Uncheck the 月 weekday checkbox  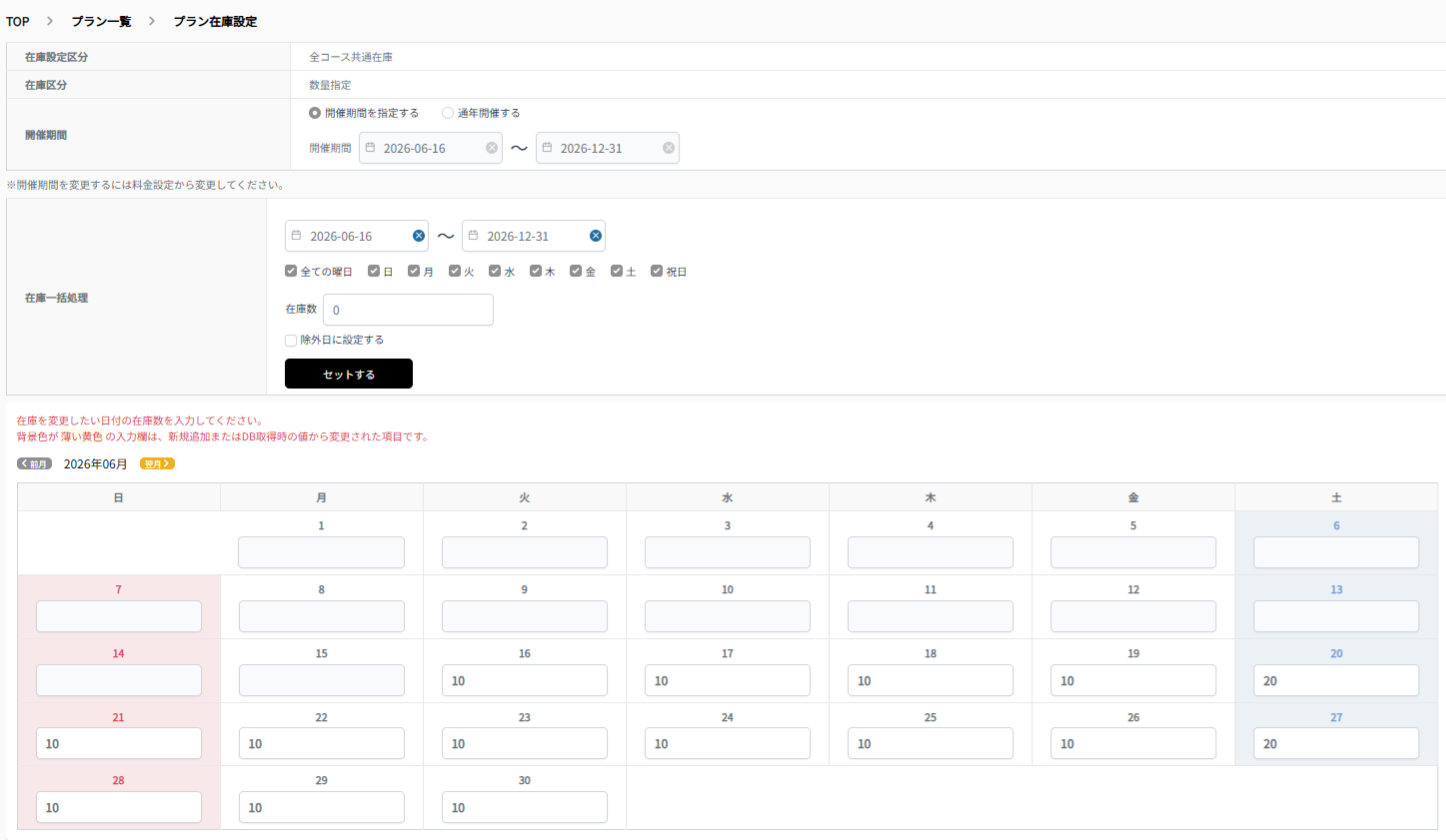pyautogui.click(x=414, y=271)
